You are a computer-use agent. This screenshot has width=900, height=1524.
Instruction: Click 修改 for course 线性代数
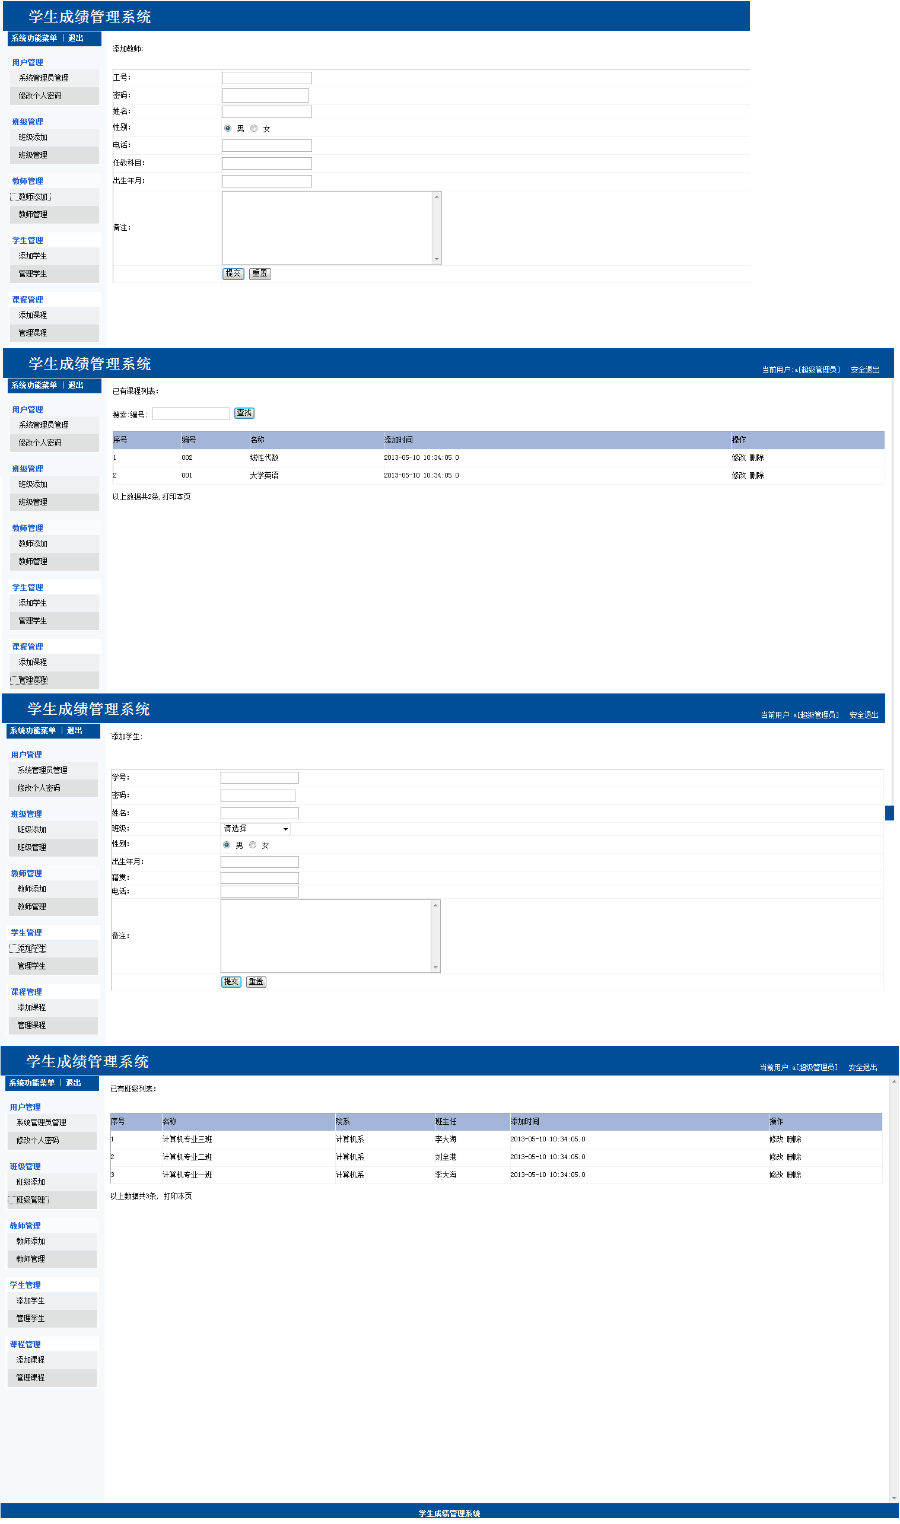[738, 458]
